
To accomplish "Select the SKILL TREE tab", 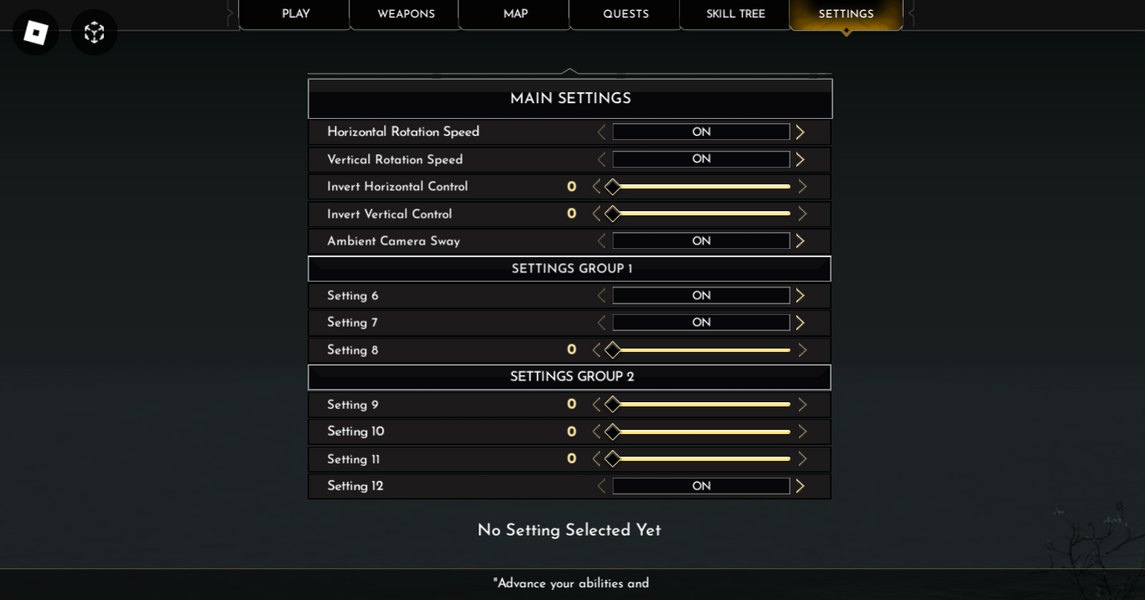I will (x=734, y=14).
